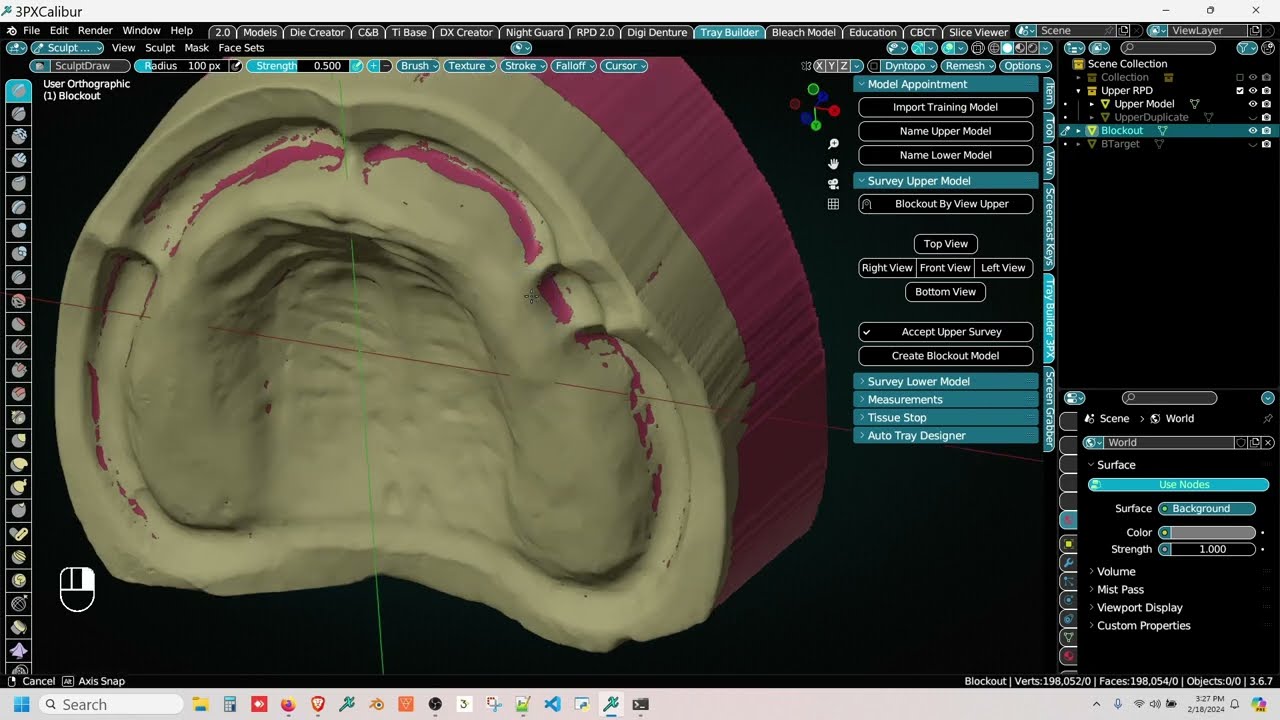
Task: Select solid viewport shading mode
Action: [1007, 48]
